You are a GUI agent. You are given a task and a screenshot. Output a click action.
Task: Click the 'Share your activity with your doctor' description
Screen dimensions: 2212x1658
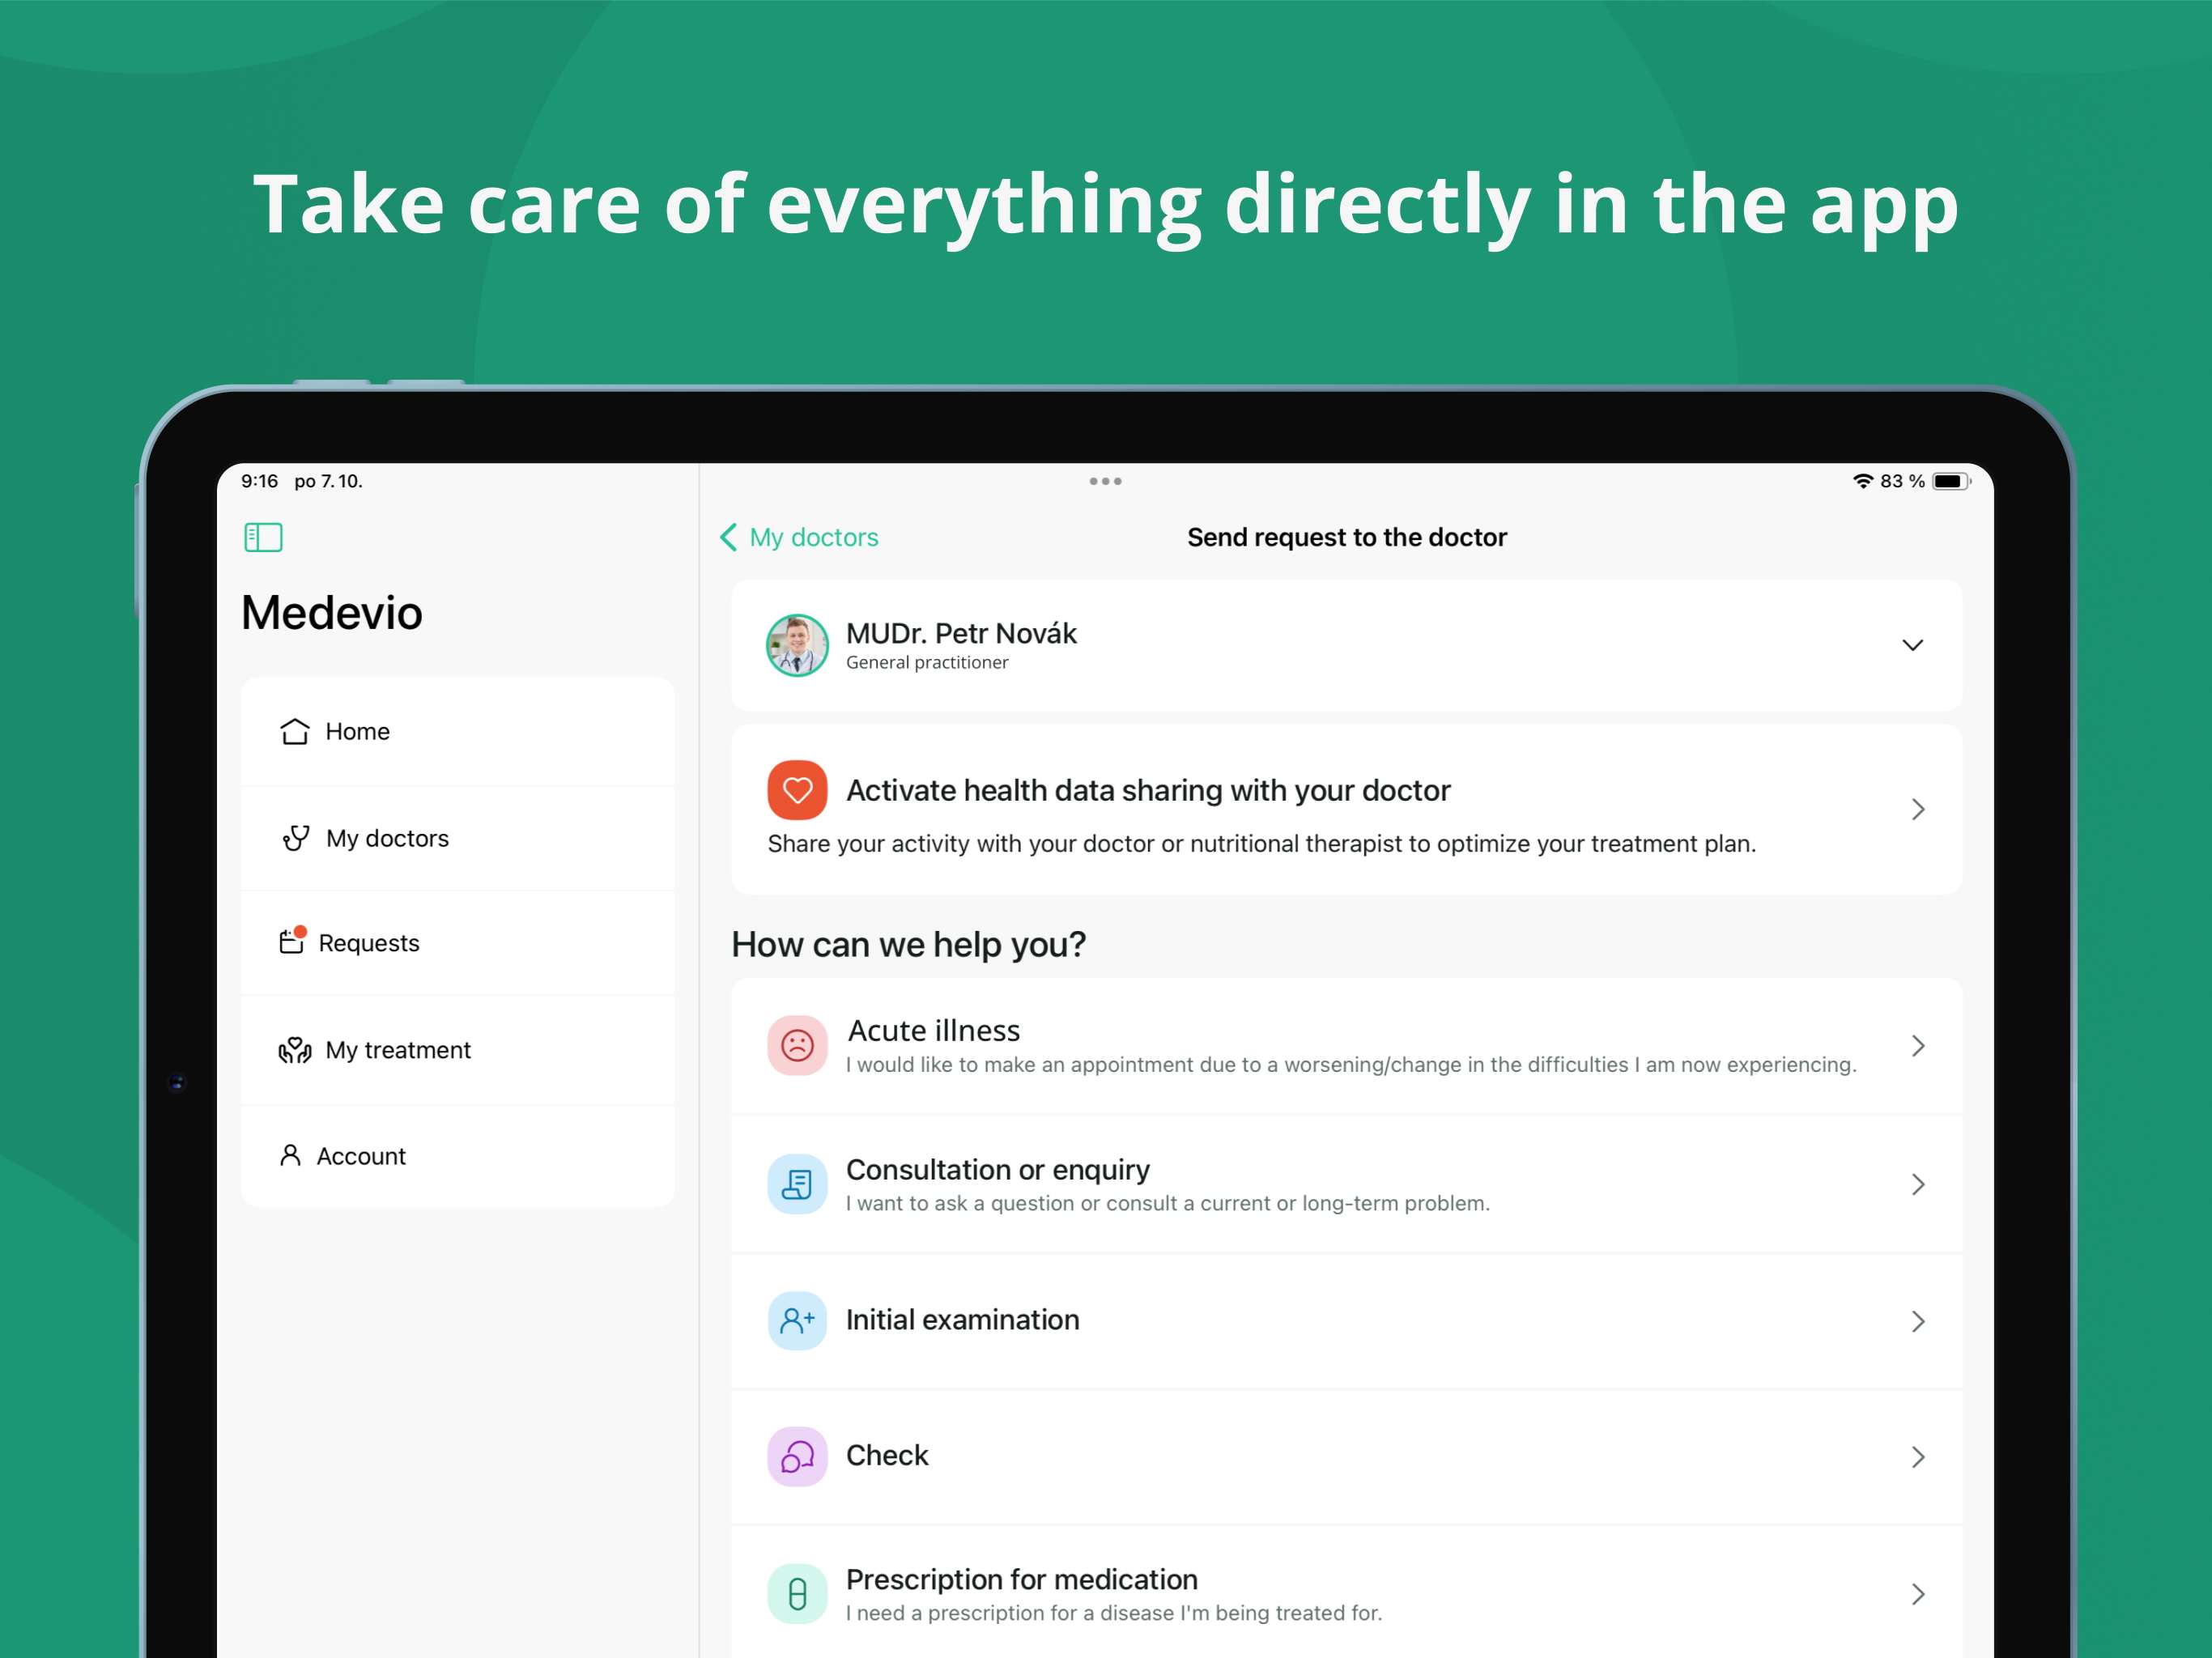1261,844
